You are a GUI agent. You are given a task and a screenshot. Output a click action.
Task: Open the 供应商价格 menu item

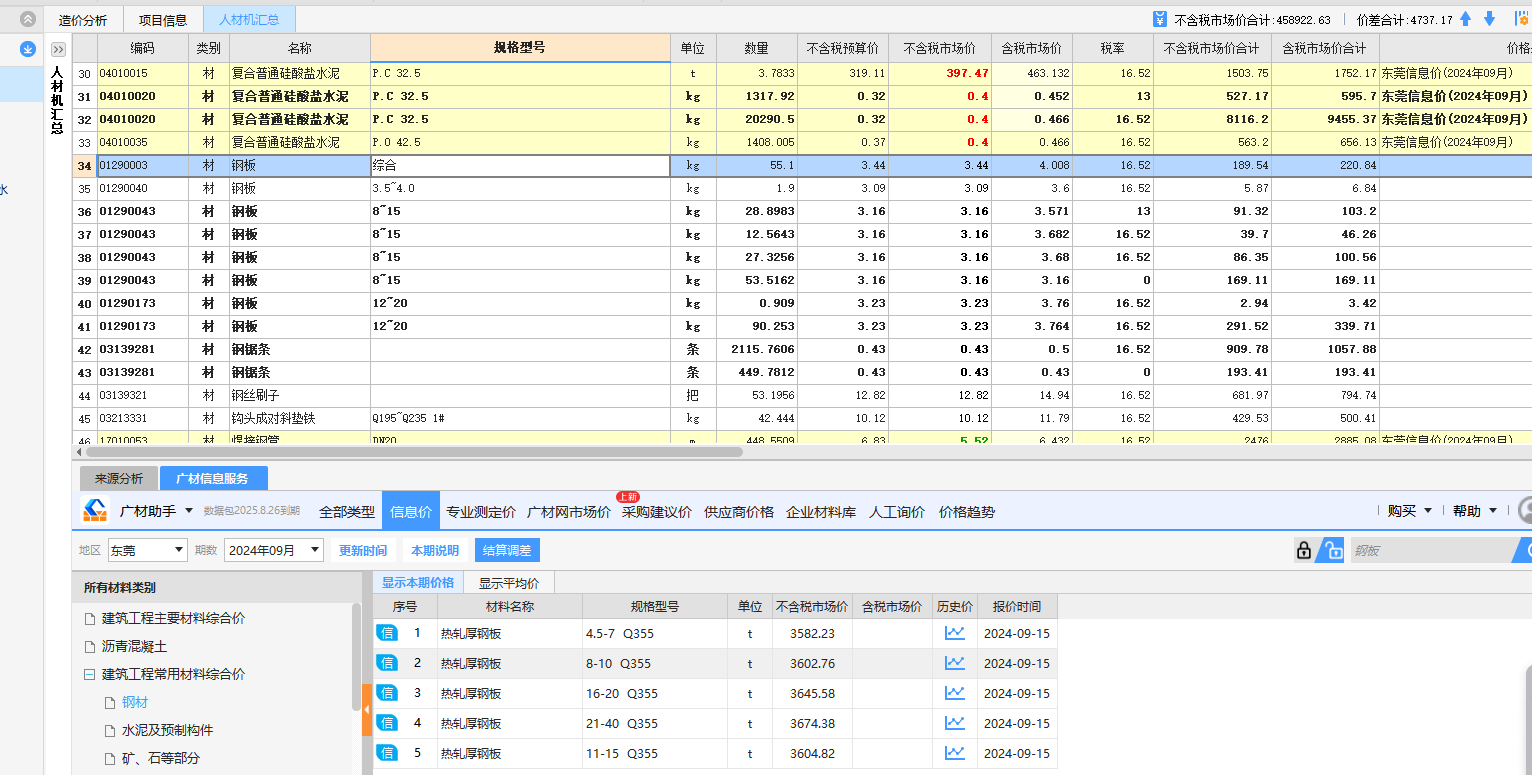coord(739,512)
